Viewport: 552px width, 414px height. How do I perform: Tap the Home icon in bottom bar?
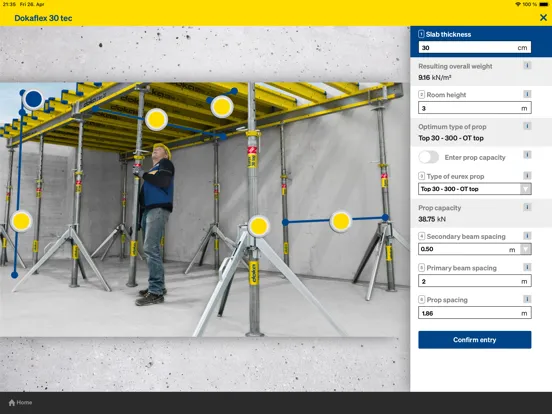pyautogui.click(x=12, y=402)
